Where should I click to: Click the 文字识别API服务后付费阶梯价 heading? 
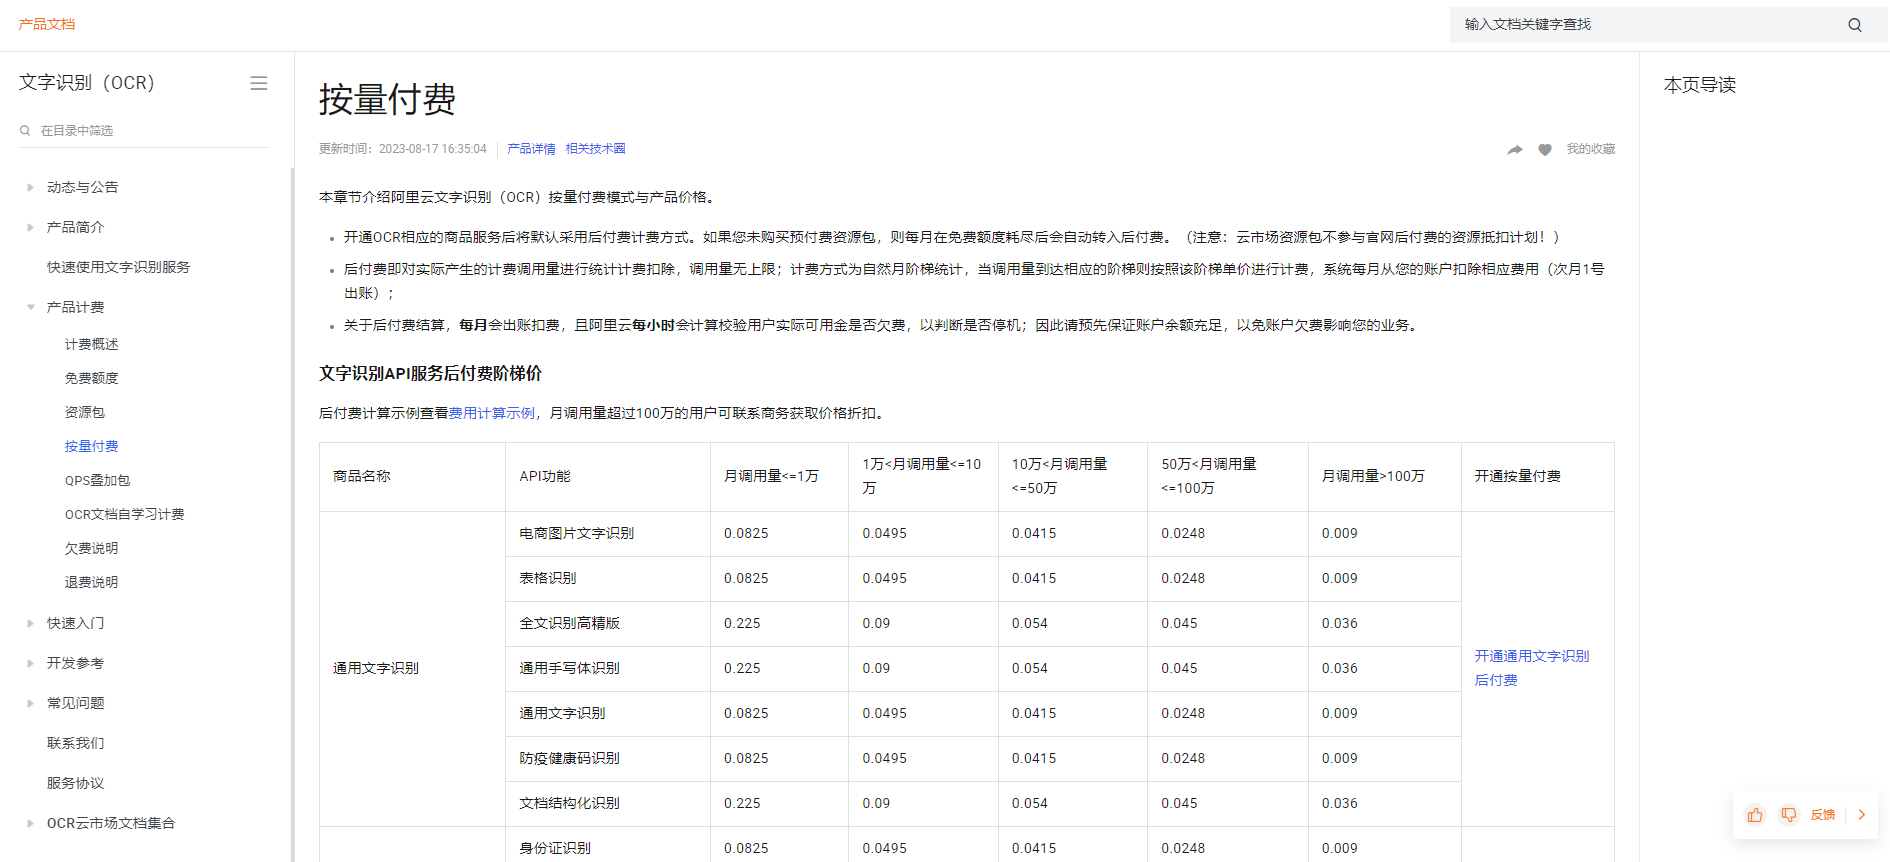click(x=431, y=373)
